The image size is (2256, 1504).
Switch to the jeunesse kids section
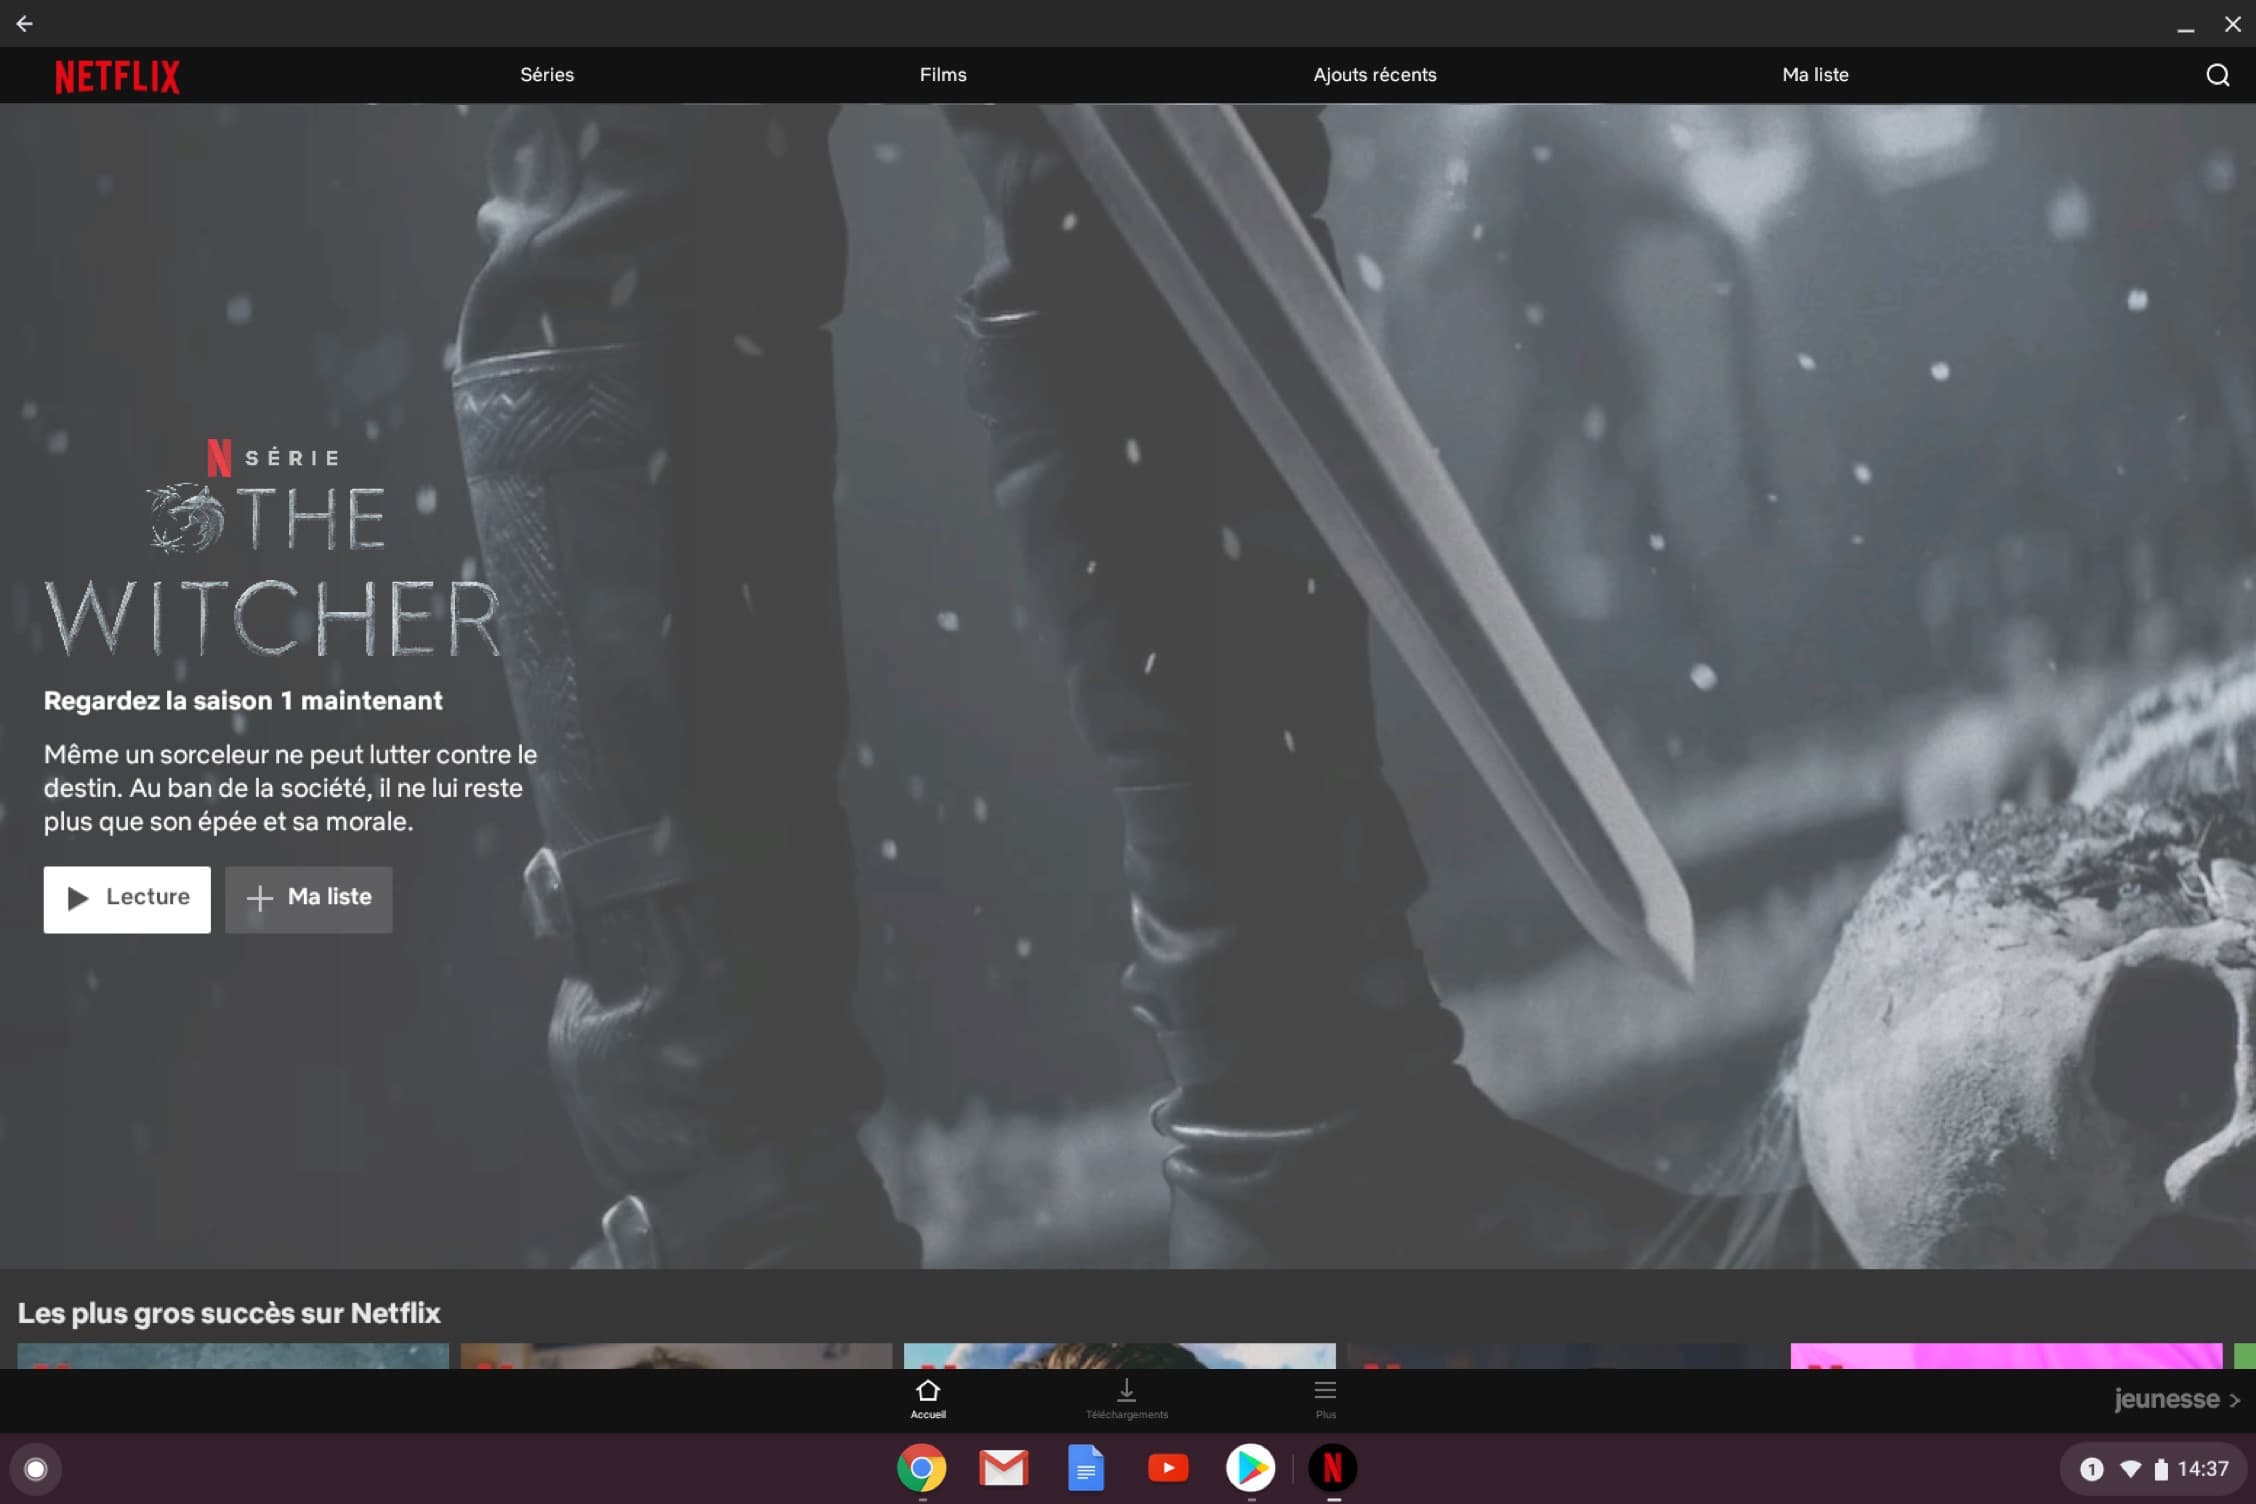coord(2176,1399)
